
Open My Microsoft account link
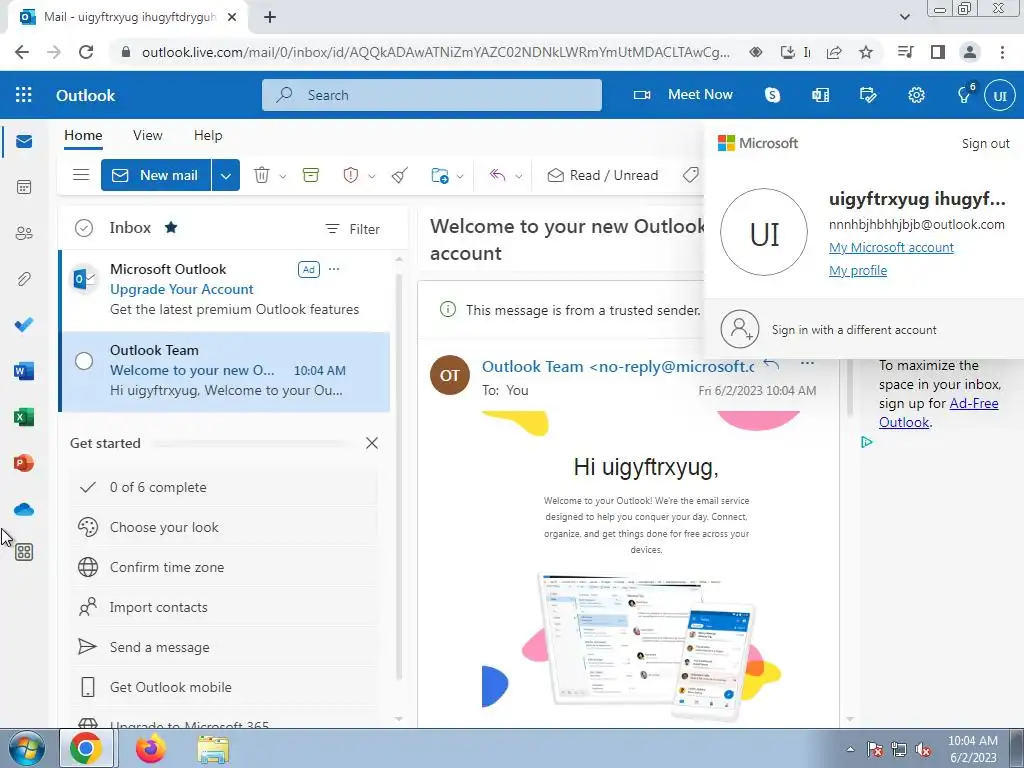(891, 248)
